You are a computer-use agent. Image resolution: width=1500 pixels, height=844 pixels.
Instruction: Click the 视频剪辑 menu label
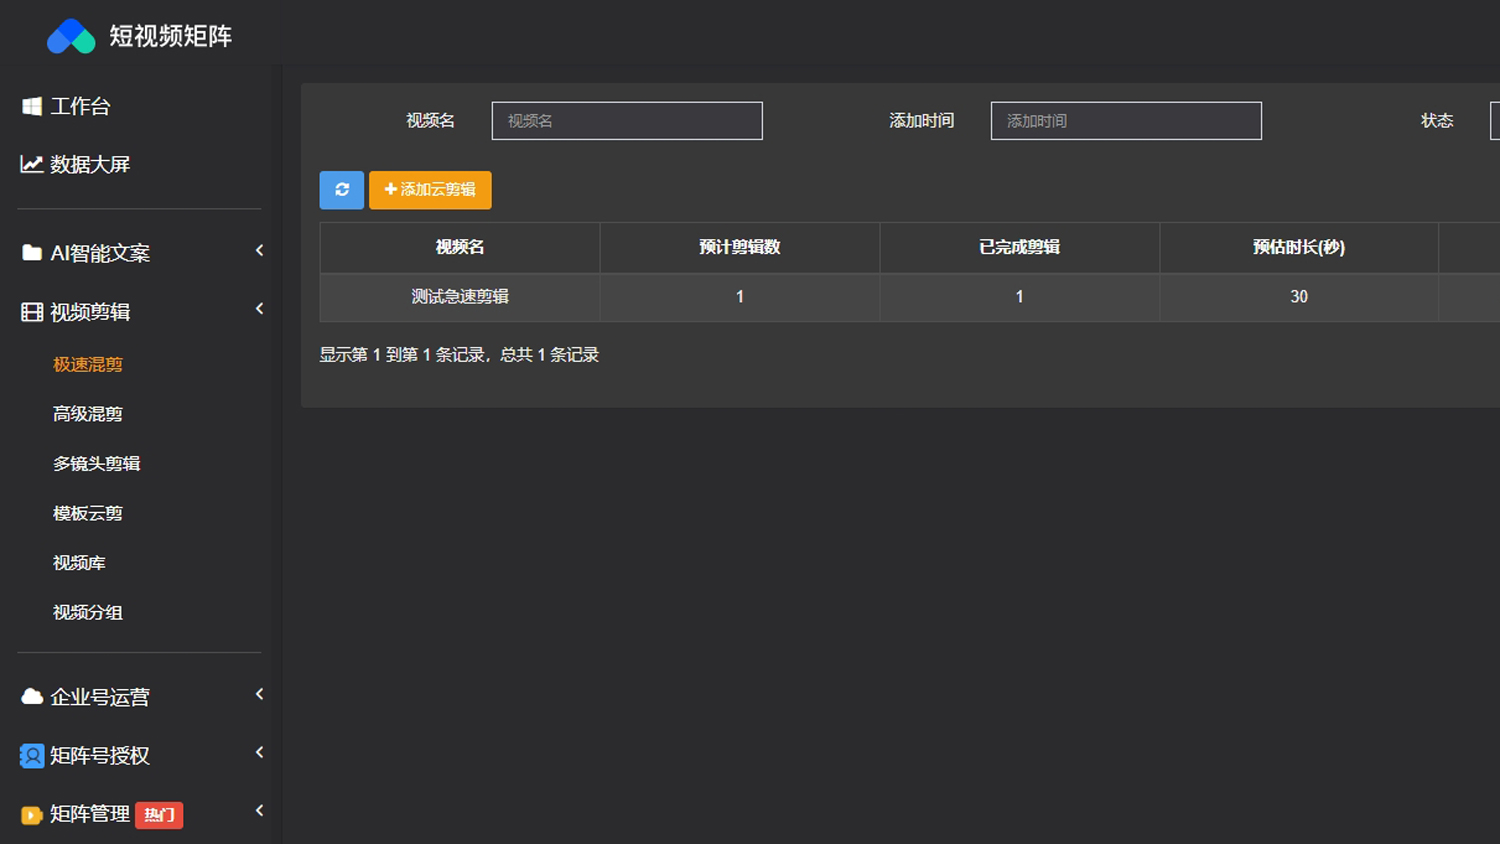[90, 312]
